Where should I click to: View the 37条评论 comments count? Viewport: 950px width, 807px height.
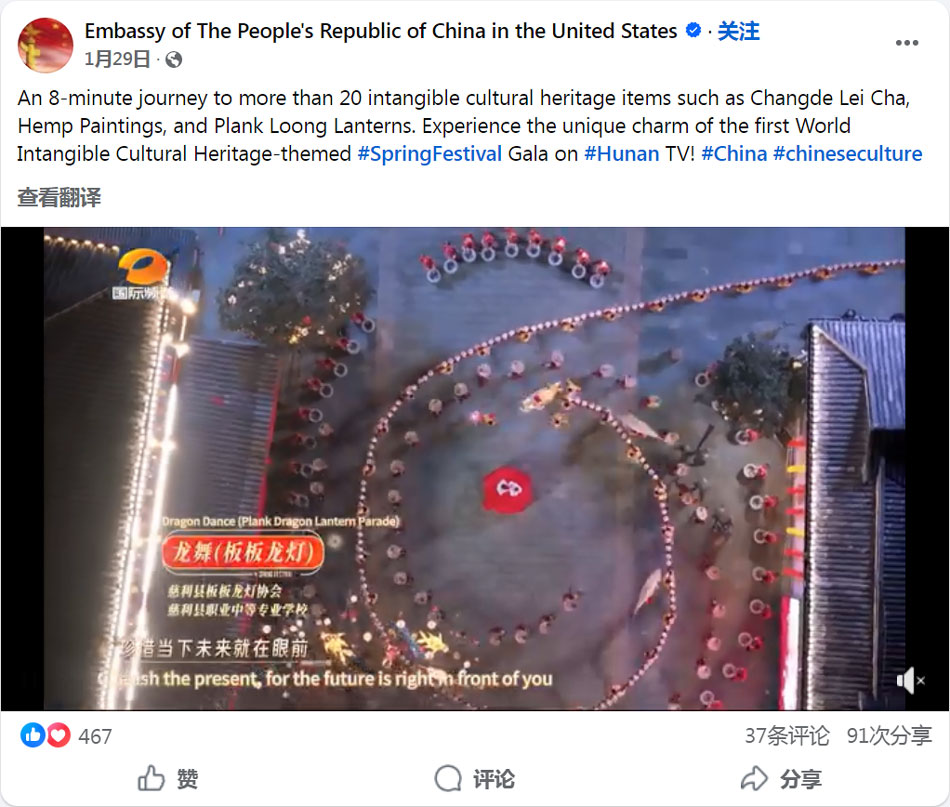[786, 736]
